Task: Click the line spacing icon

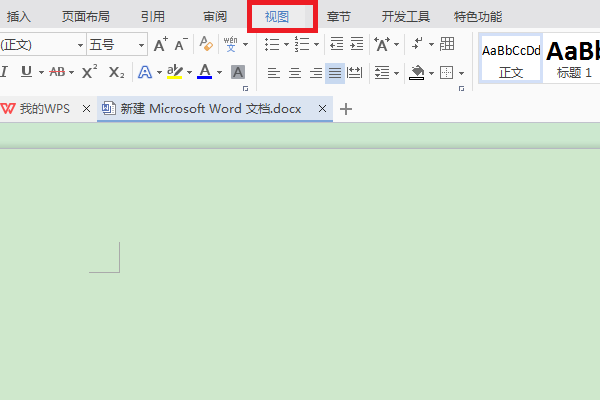Action: point(382,72)
